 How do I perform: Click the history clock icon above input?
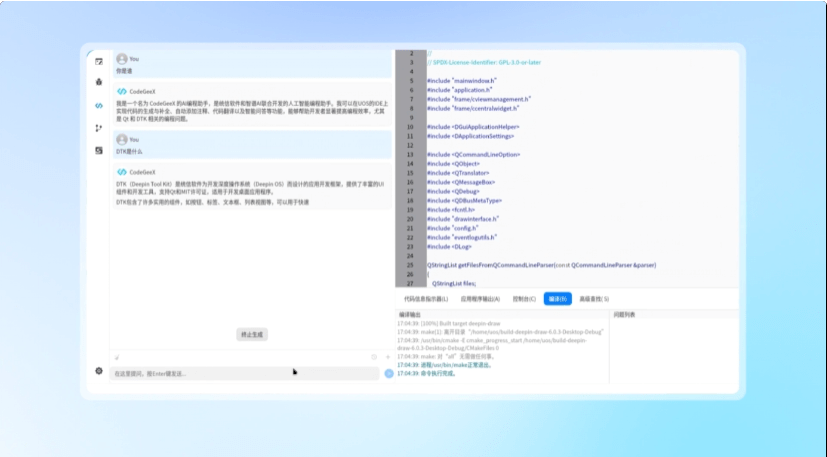click(x=374, y=357)
